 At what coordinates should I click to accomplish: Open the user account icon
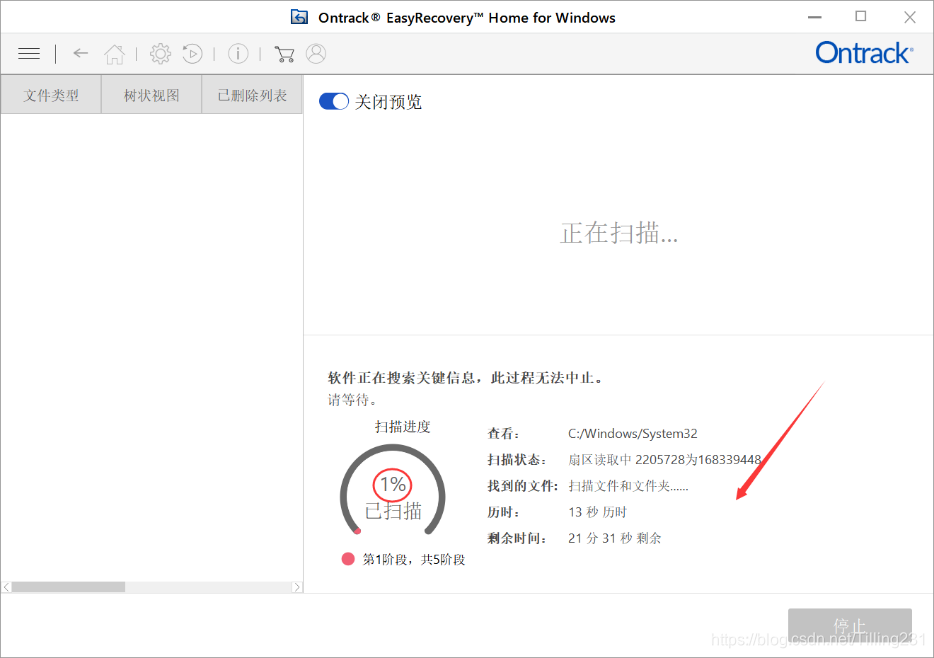[316, 54]
